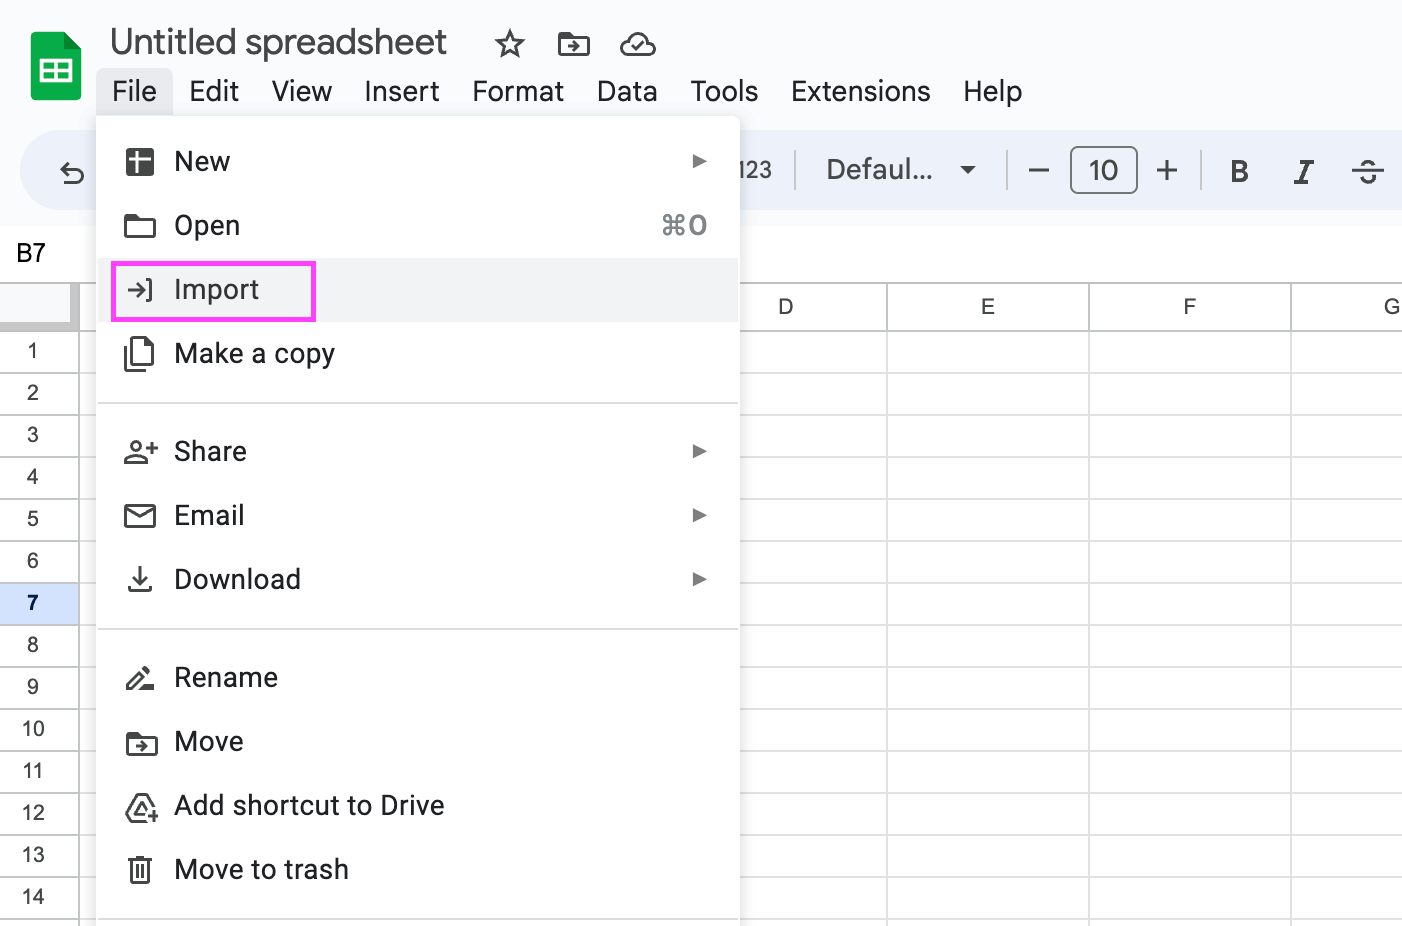This screenshot has height=926, width=1402.
Task: Click the Undo icon
Action: click(71, 171)
